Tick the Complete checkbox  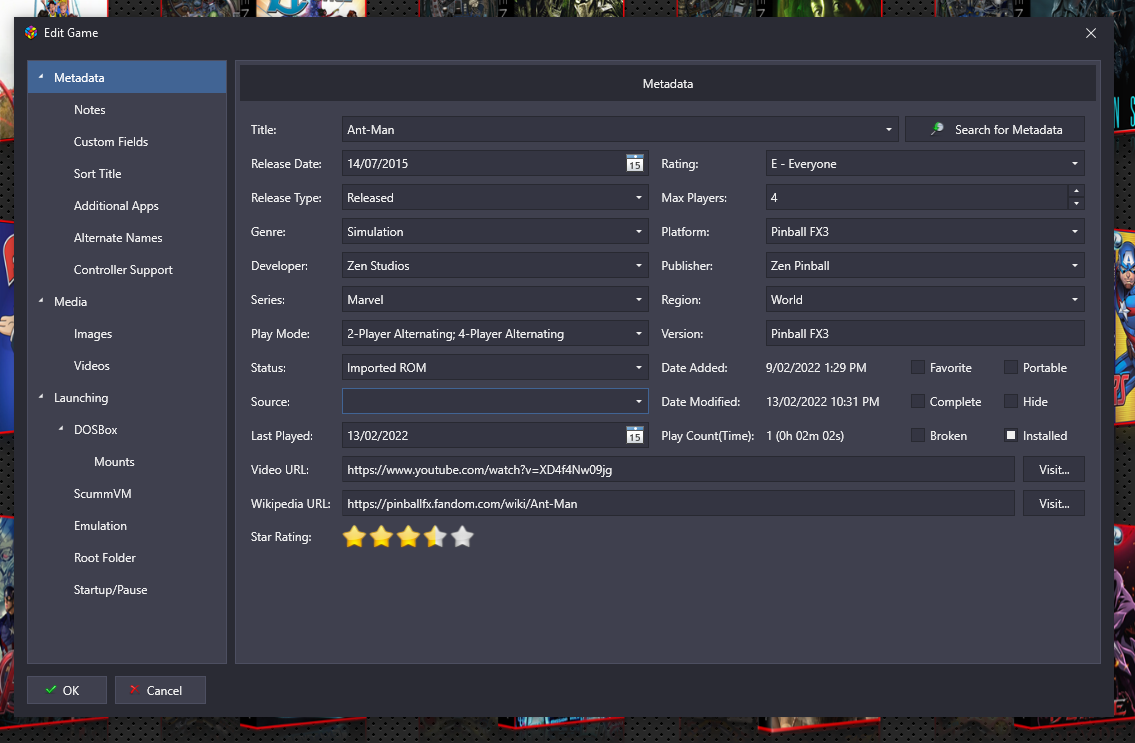[918, 401]
